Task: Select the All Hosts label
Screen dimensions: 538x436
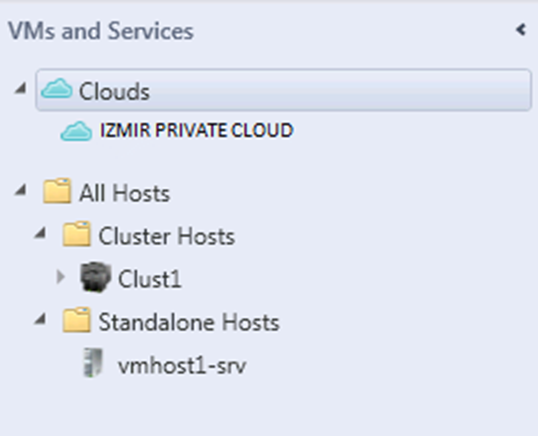Action: pos(125,193)
